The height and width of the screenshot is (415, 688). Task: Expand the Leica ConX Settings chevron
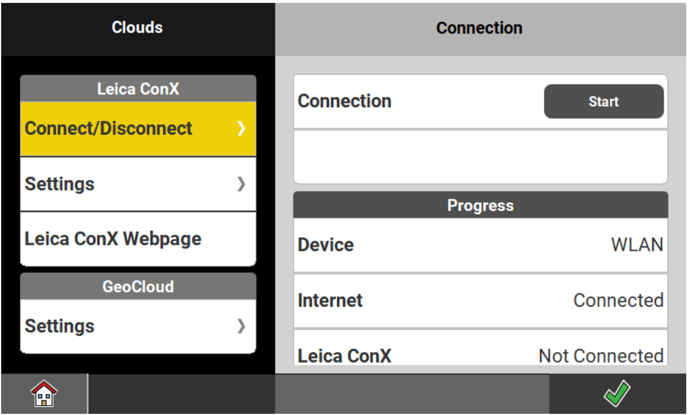(x=241, y=184)
